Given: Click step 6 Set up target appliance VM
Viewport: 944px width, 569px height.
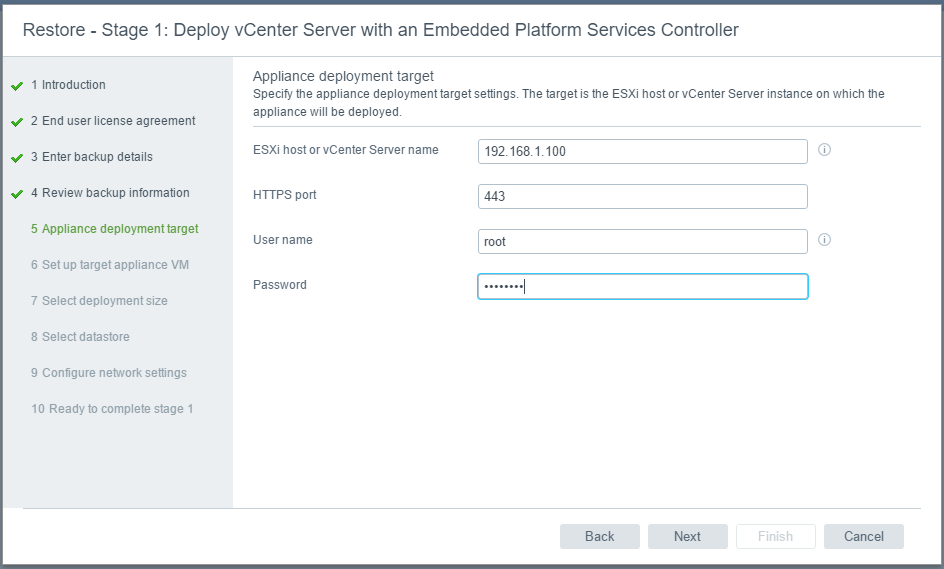Looking at the screenshot, I should (x=110, y=265).
